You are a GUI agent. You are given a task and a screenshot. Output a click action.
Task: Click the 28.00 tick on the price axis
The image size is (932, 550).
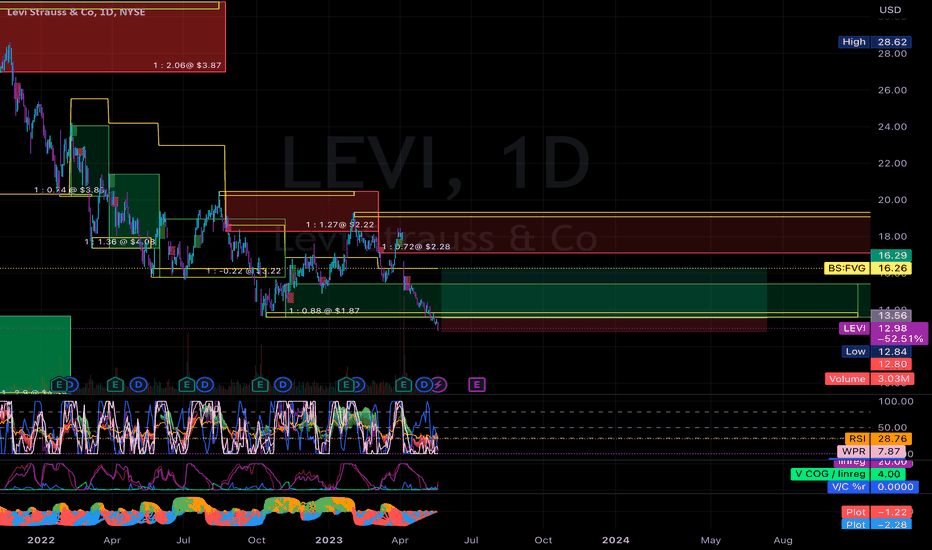point(892,54)
